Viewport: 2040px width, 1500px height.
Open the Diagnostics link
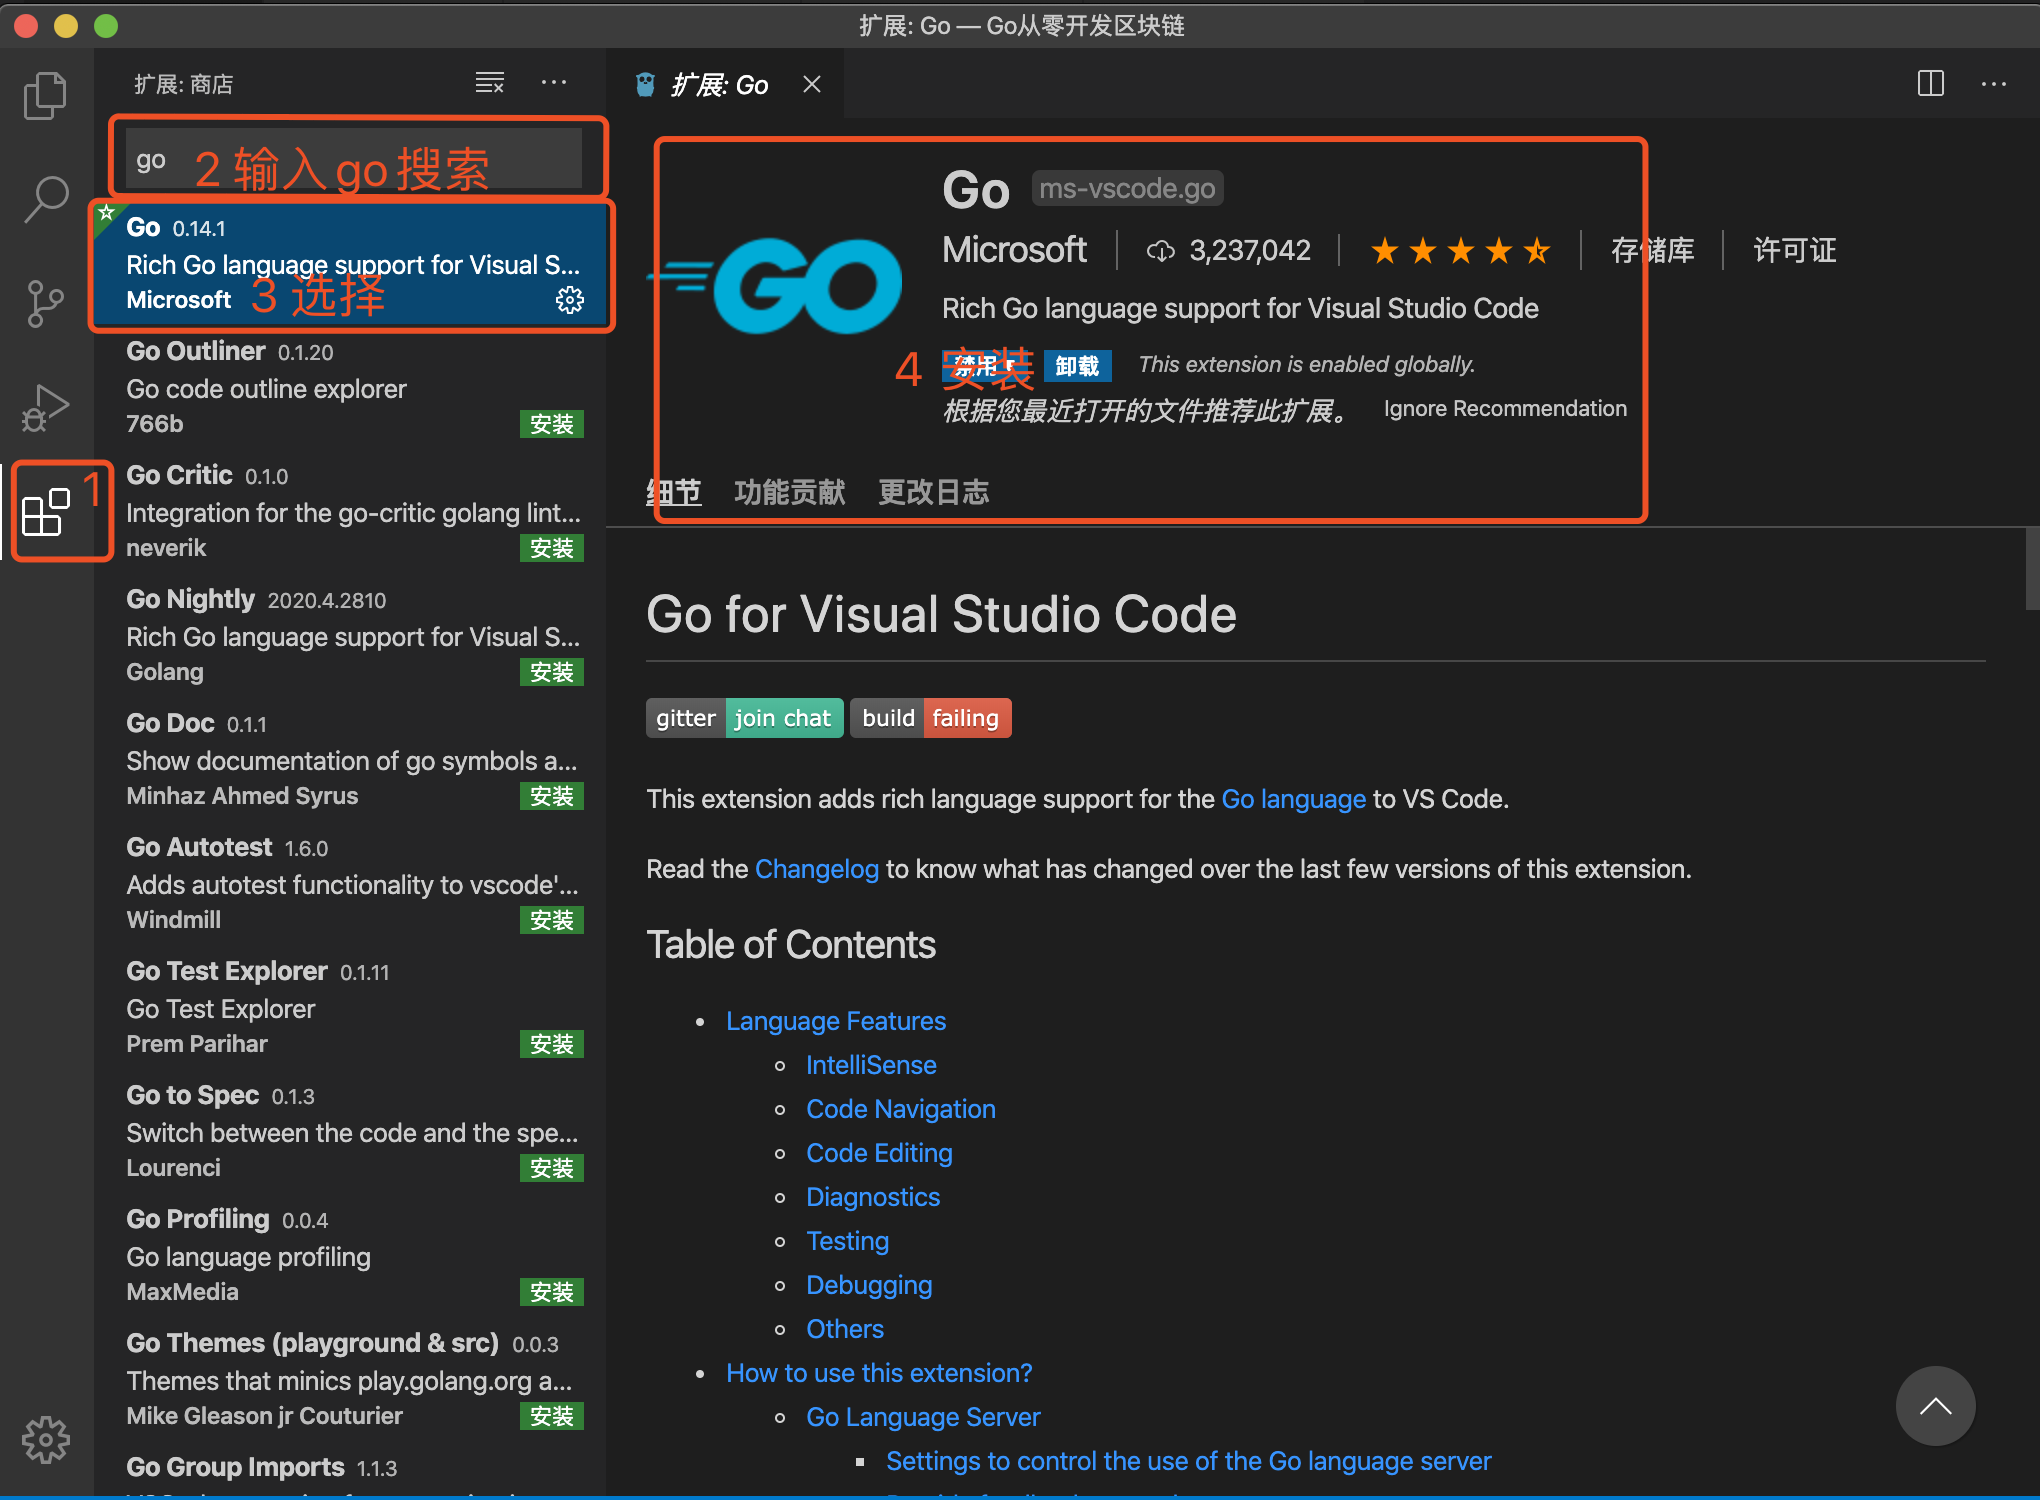pos(873,1197)
